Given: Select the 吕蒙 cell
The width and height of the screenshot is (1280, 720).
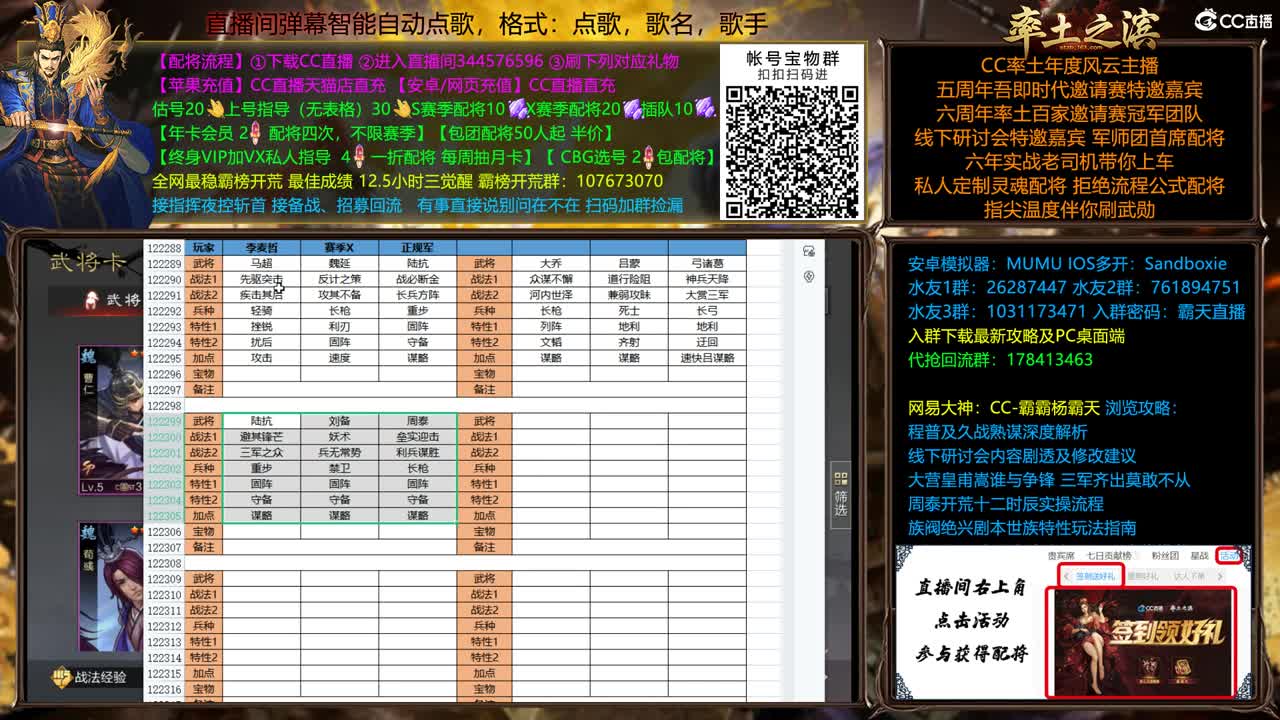Looking at the screenshot, I should coord(629,263).
